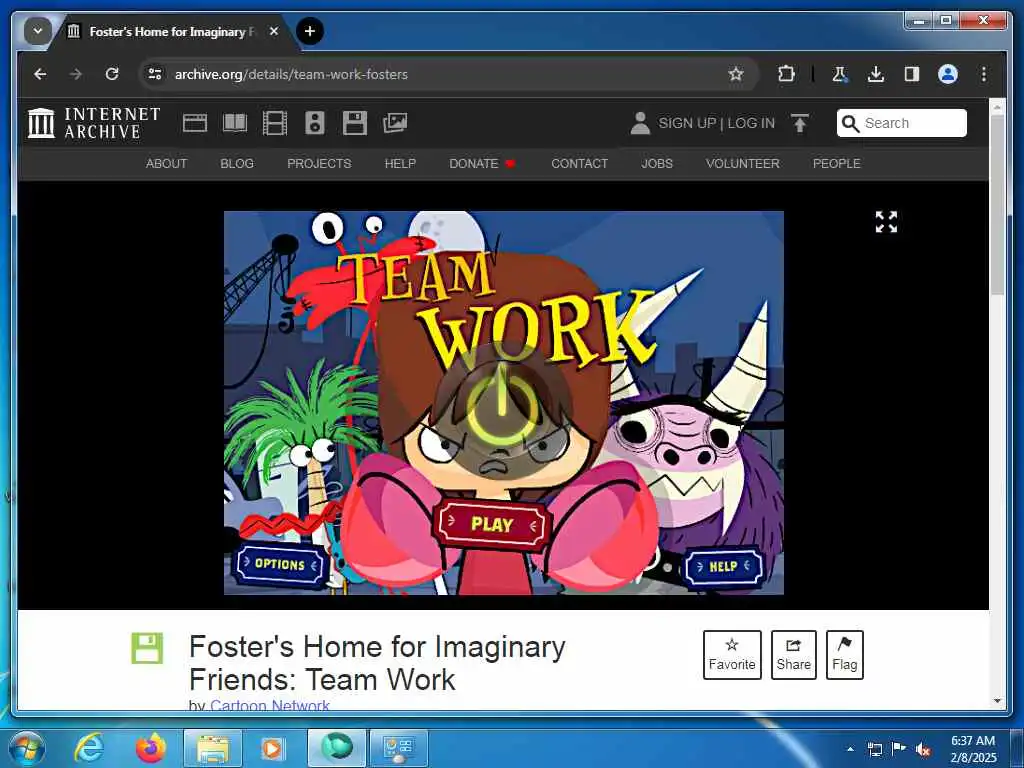Viewport: 1024px width, 768px height.
Task: Toggle fullscreen for the emulator
Action: pyautogui.click(x=886, y=221)
